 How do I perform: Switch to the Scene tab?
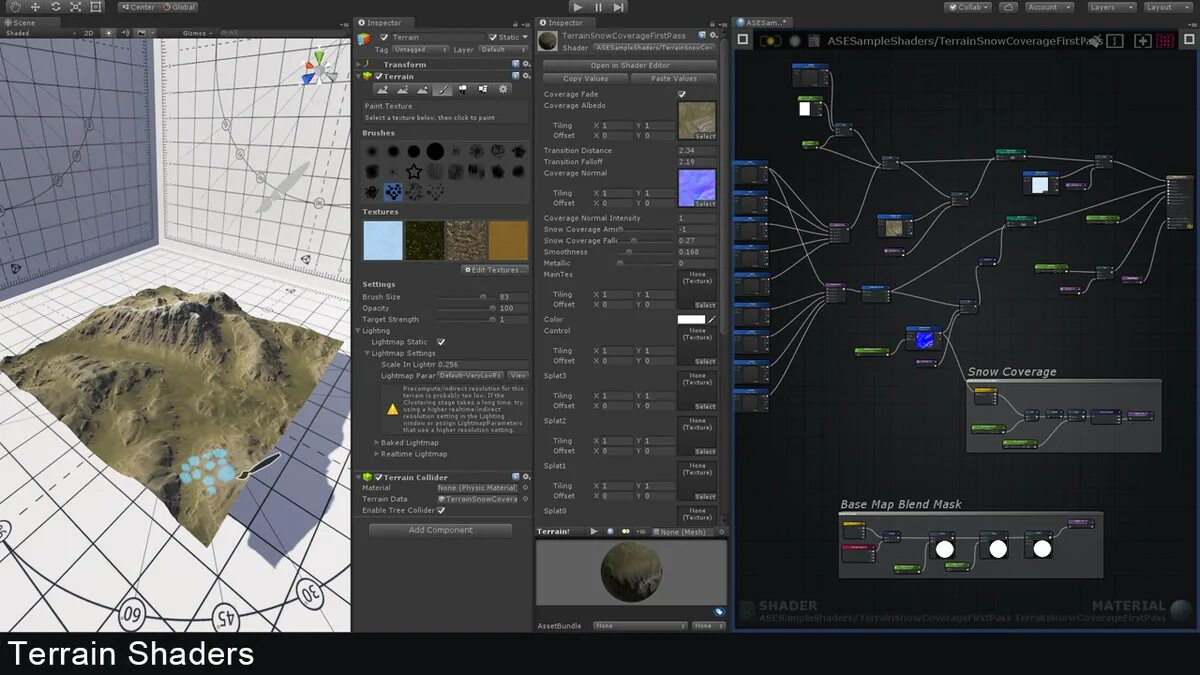click(28, 23)
